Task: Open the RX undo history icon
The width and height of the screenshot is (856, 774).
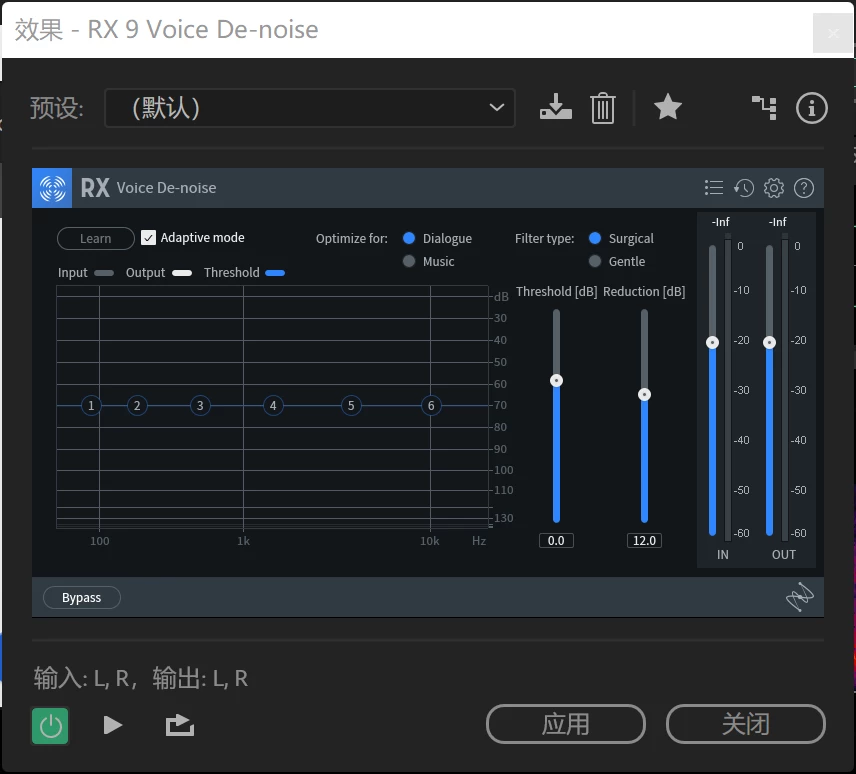Action: click(x=744, y=188)
